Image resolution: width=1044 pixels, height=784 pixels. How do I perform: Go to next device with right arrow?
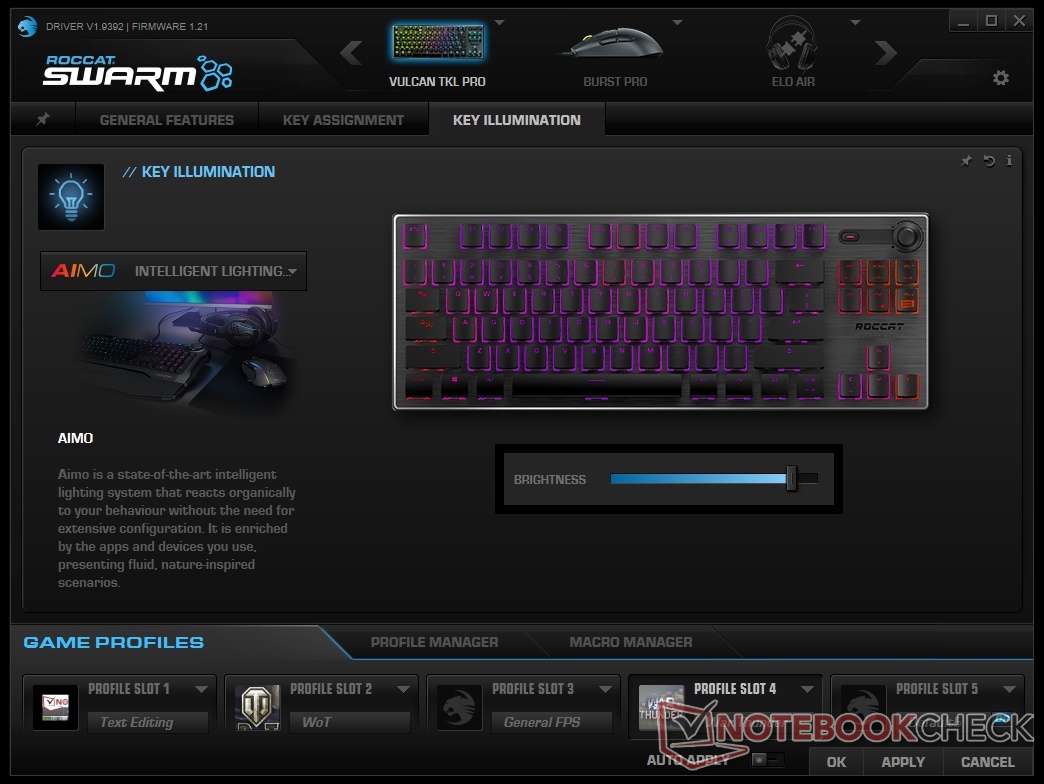click(886, 53)
